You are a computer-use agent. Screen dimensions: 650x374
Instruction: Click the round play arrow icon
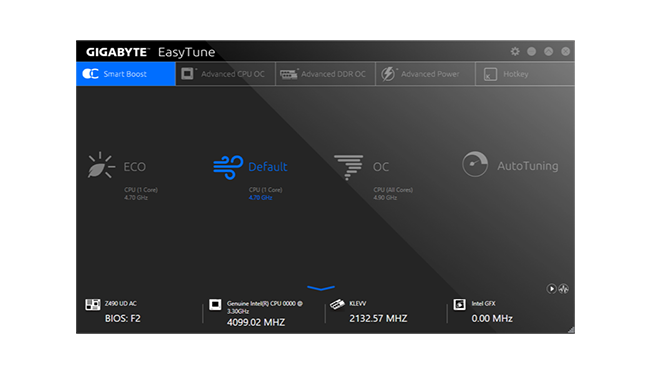click(x=551, y=289)
